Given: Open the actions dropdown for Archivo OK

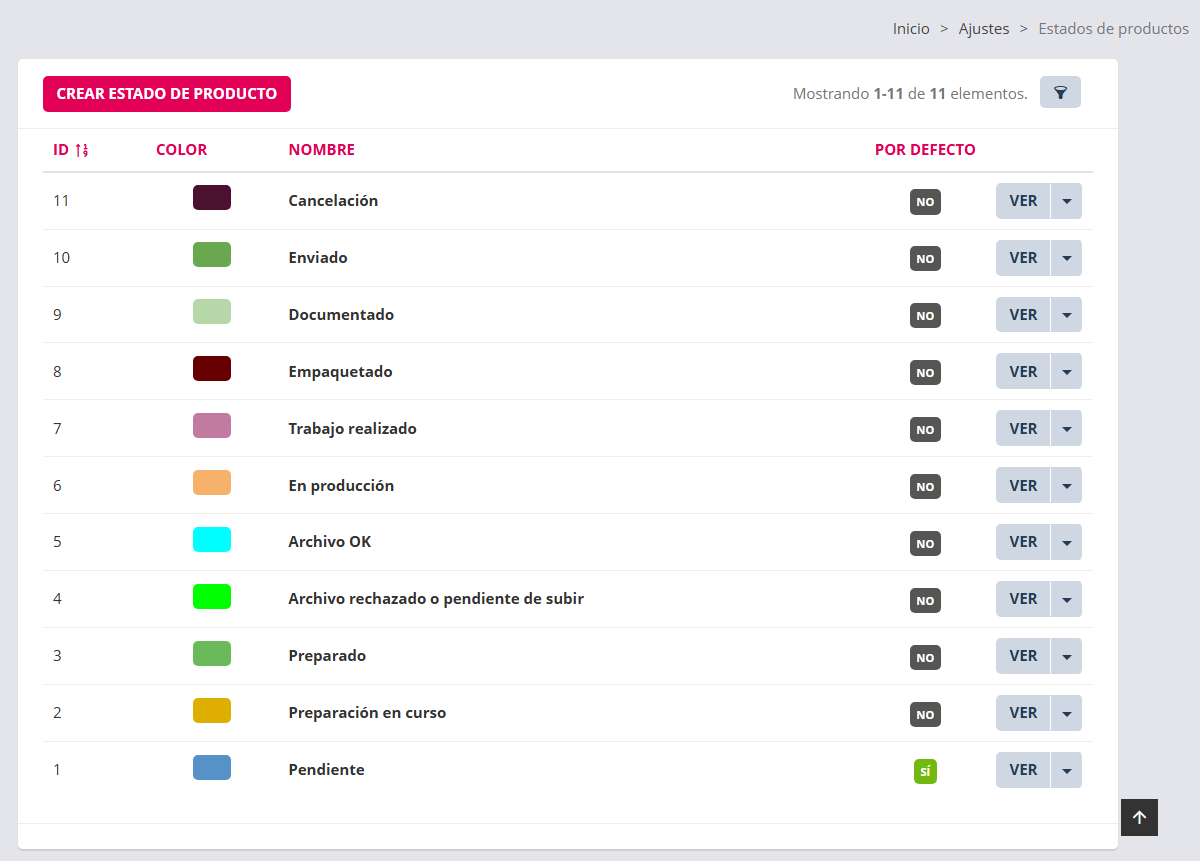Looking at the screenshot, I should coord(1066,542).
